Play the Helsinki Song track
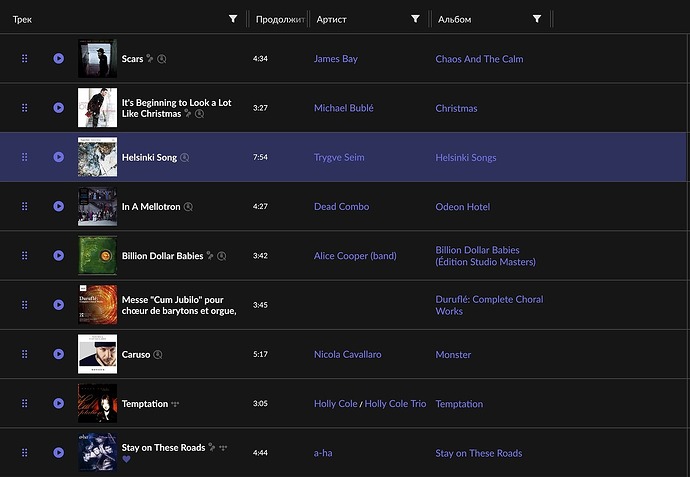 pos(59,157)
